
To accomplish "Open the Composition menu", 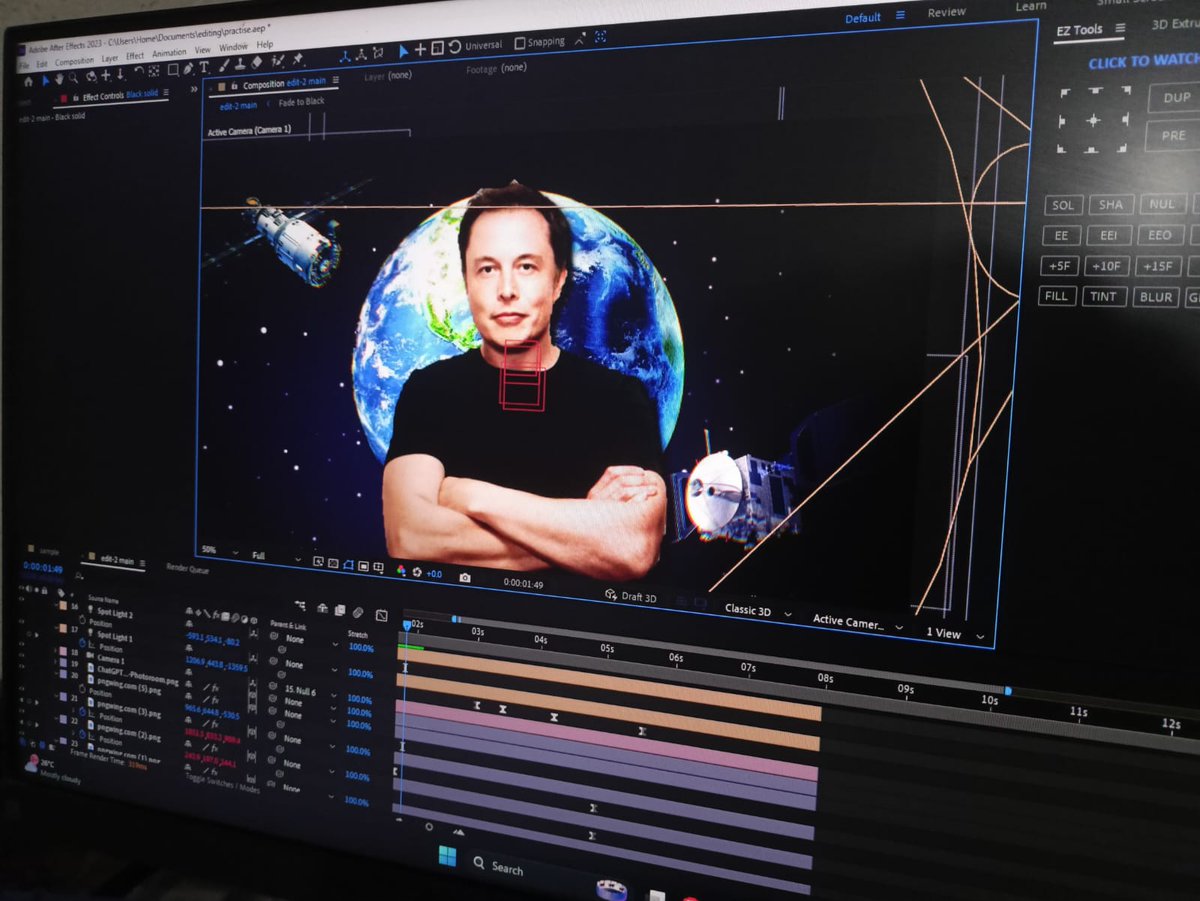I will coord(75,60).
